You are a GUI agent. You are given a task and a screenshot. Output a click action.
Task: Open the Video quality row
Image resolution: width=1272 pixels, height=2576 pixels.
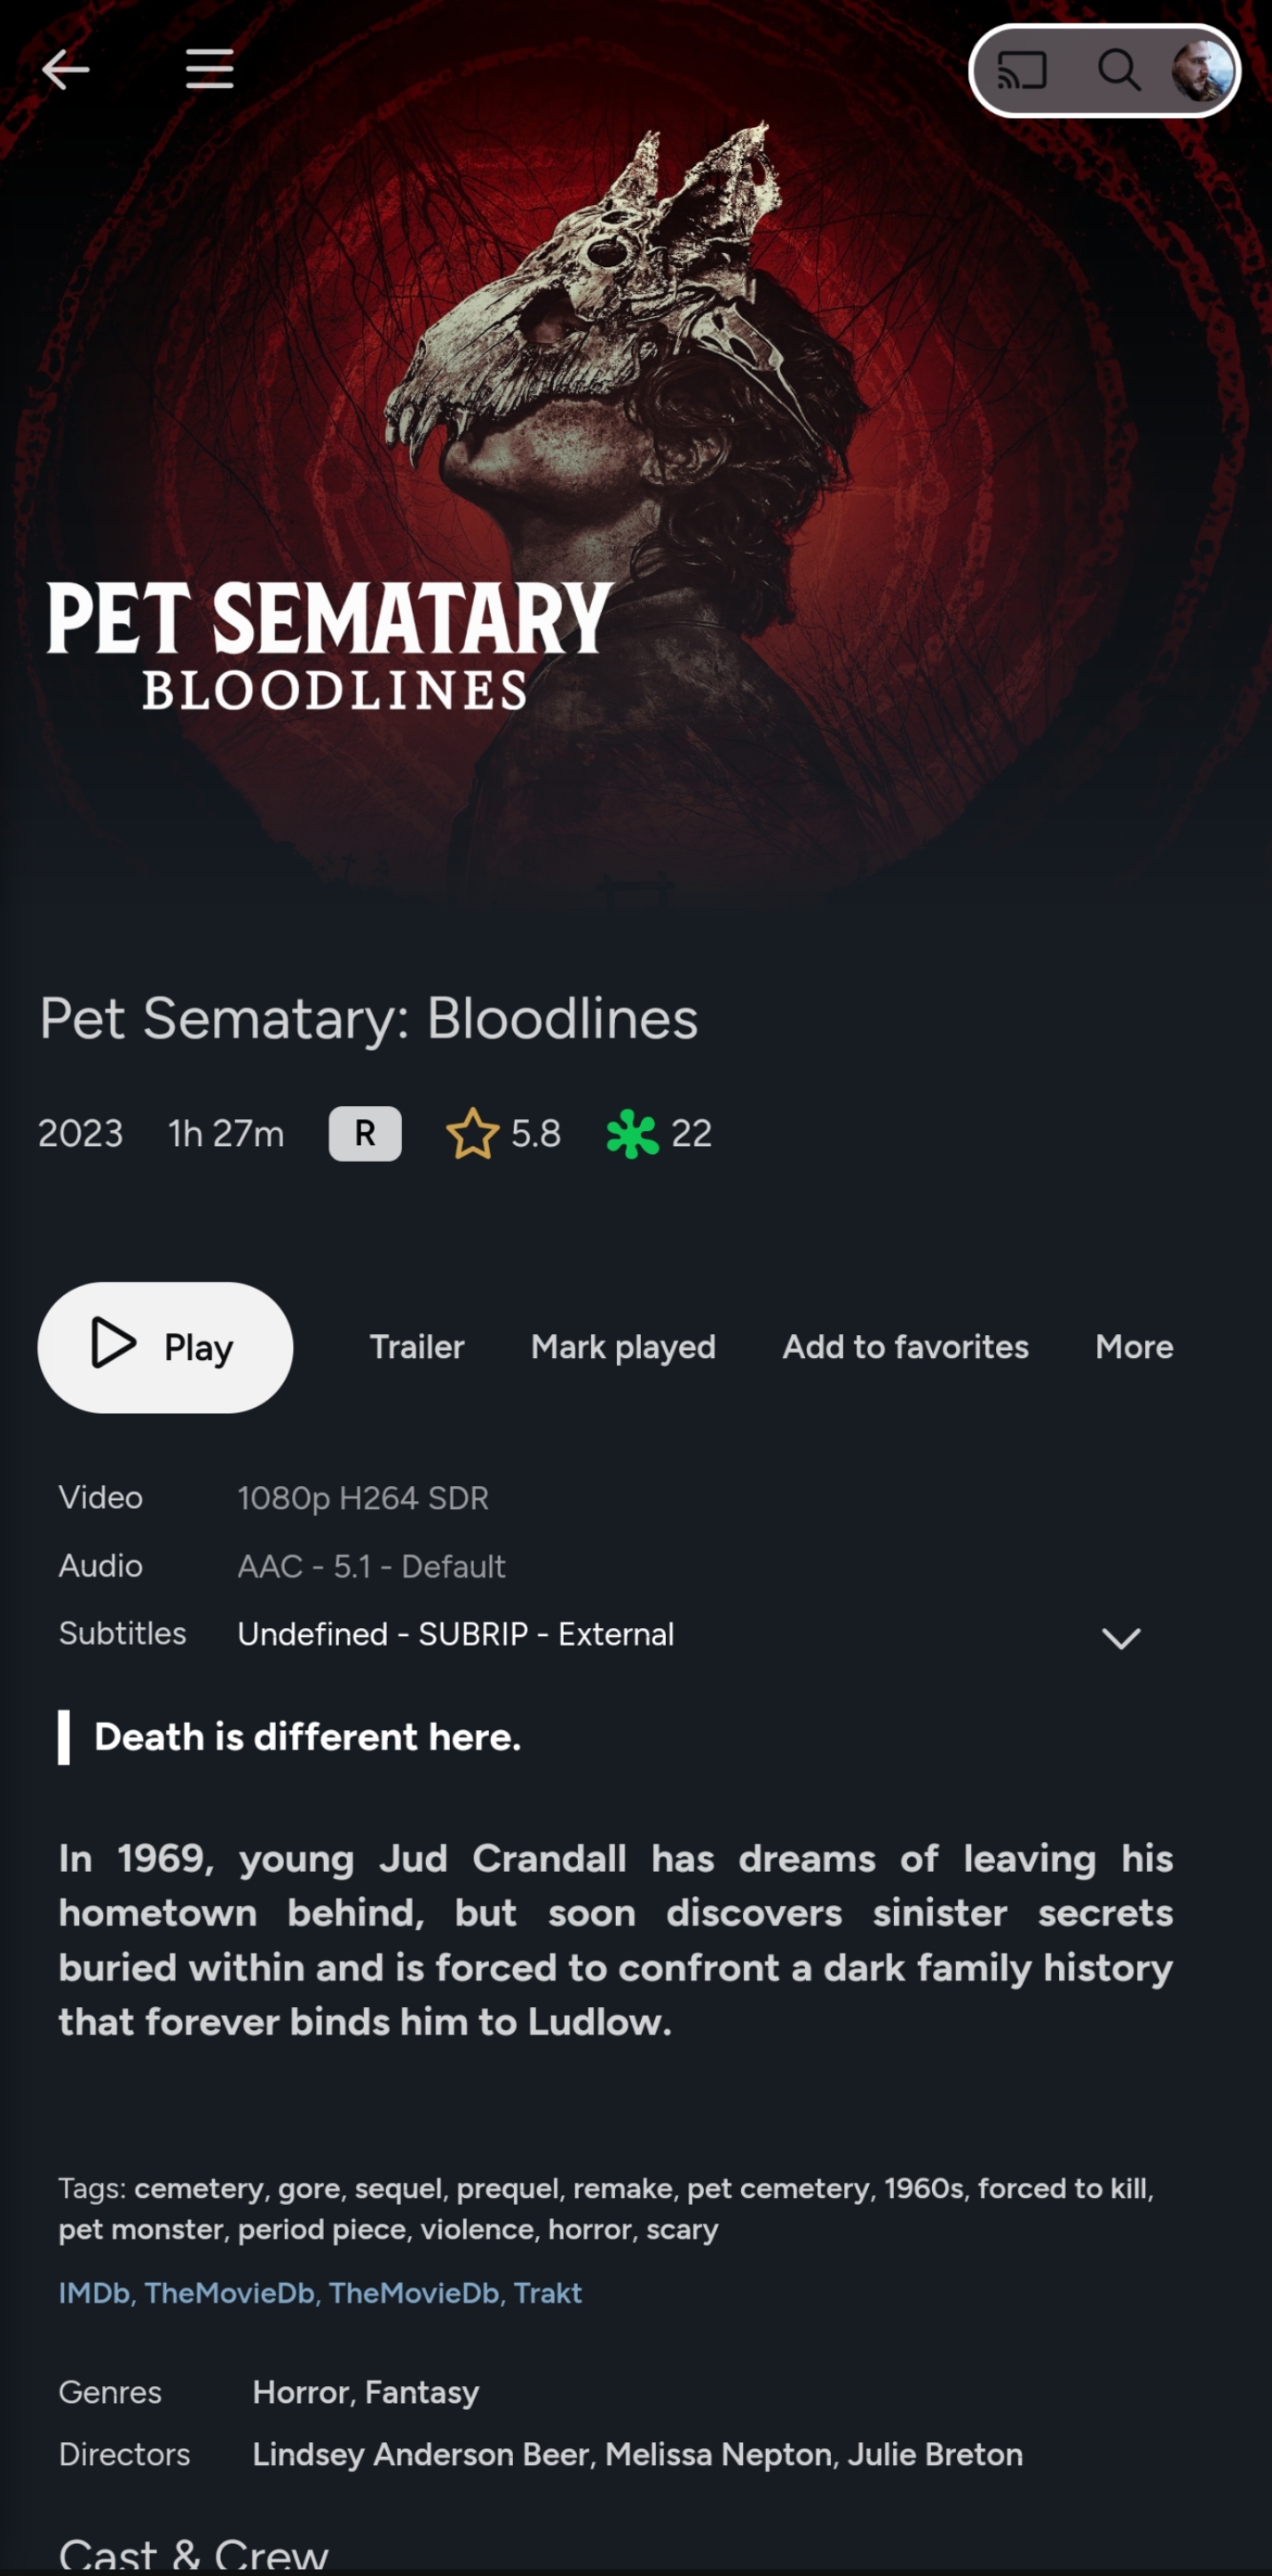[x=362, y=1497]
